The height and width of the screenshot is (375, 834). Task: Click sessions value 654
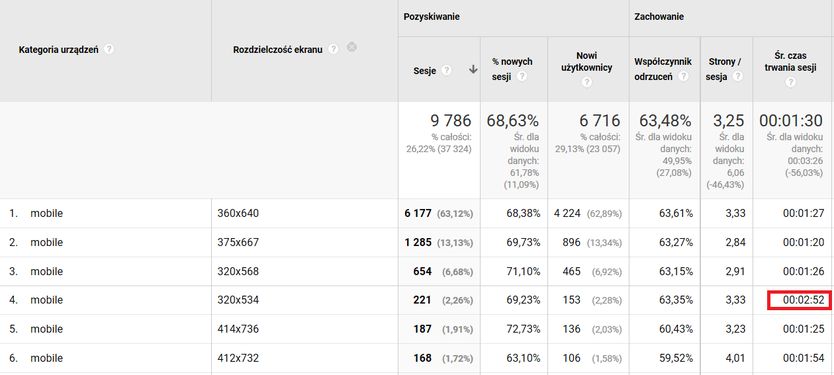tap(422, 271)
